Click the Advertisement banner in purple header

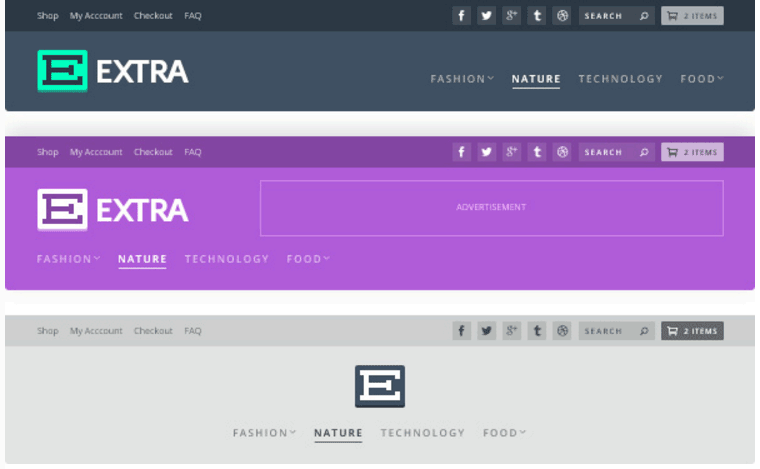[491, 208]
